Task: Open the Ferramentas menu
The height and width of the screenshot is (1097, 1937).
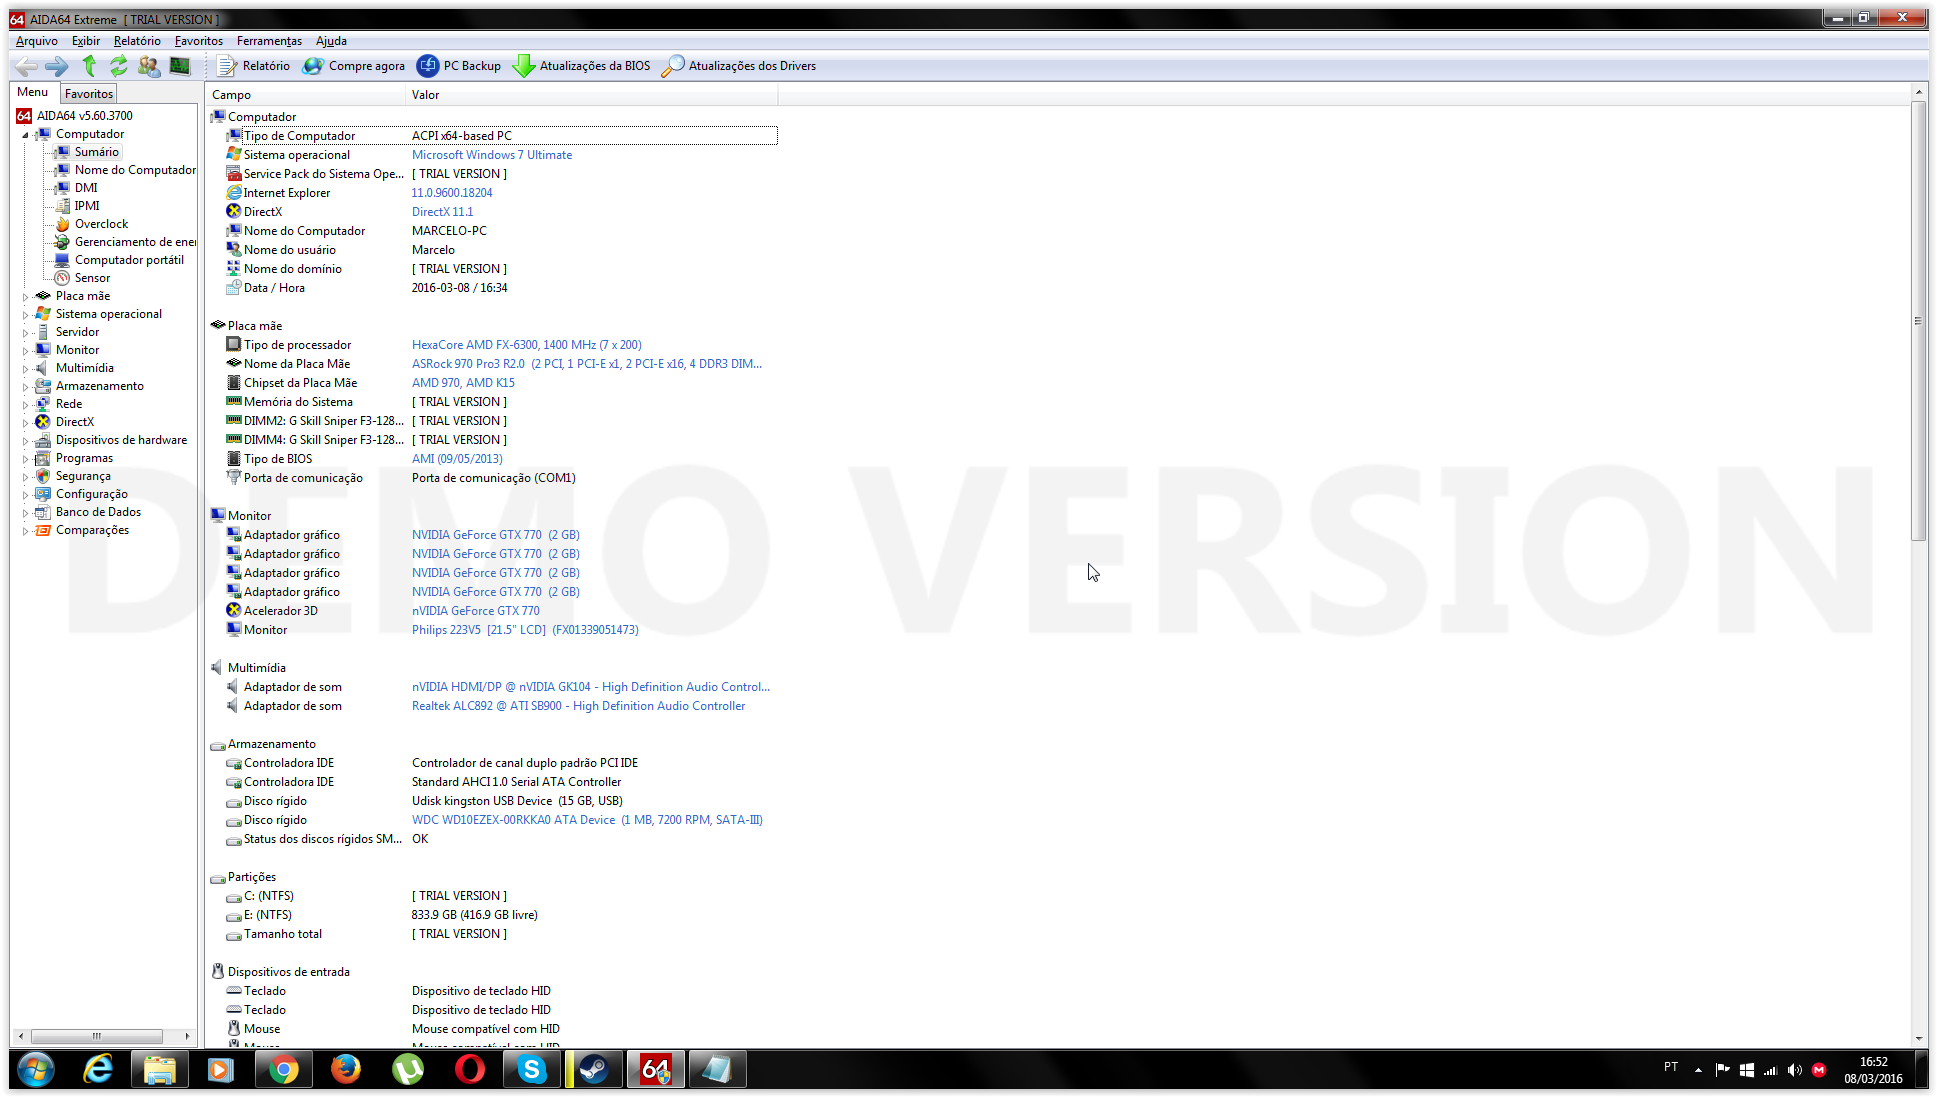Action: coord(269,41)
